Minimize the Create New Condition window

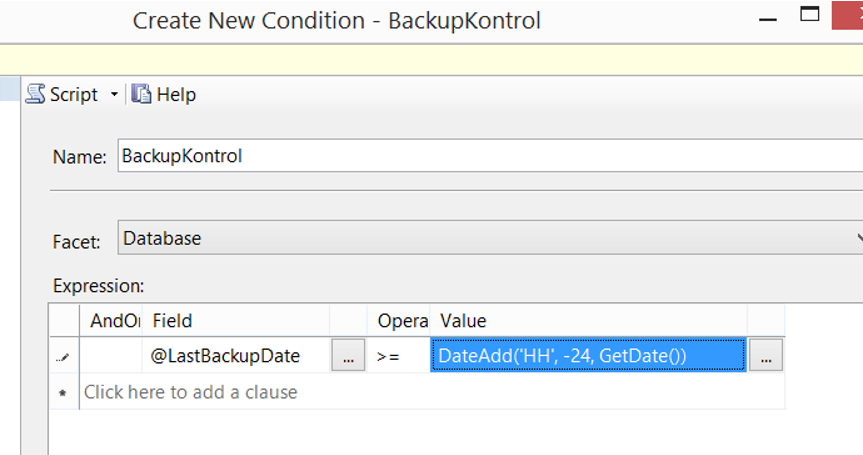[768, 19]
